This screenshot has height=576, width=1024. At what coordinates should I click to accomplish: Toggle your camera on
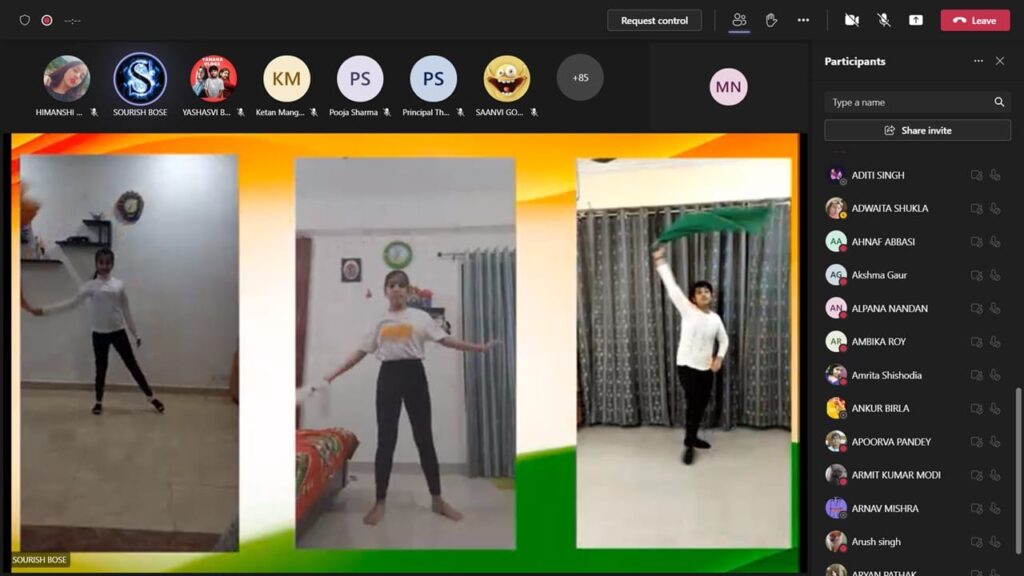(851, 20)
